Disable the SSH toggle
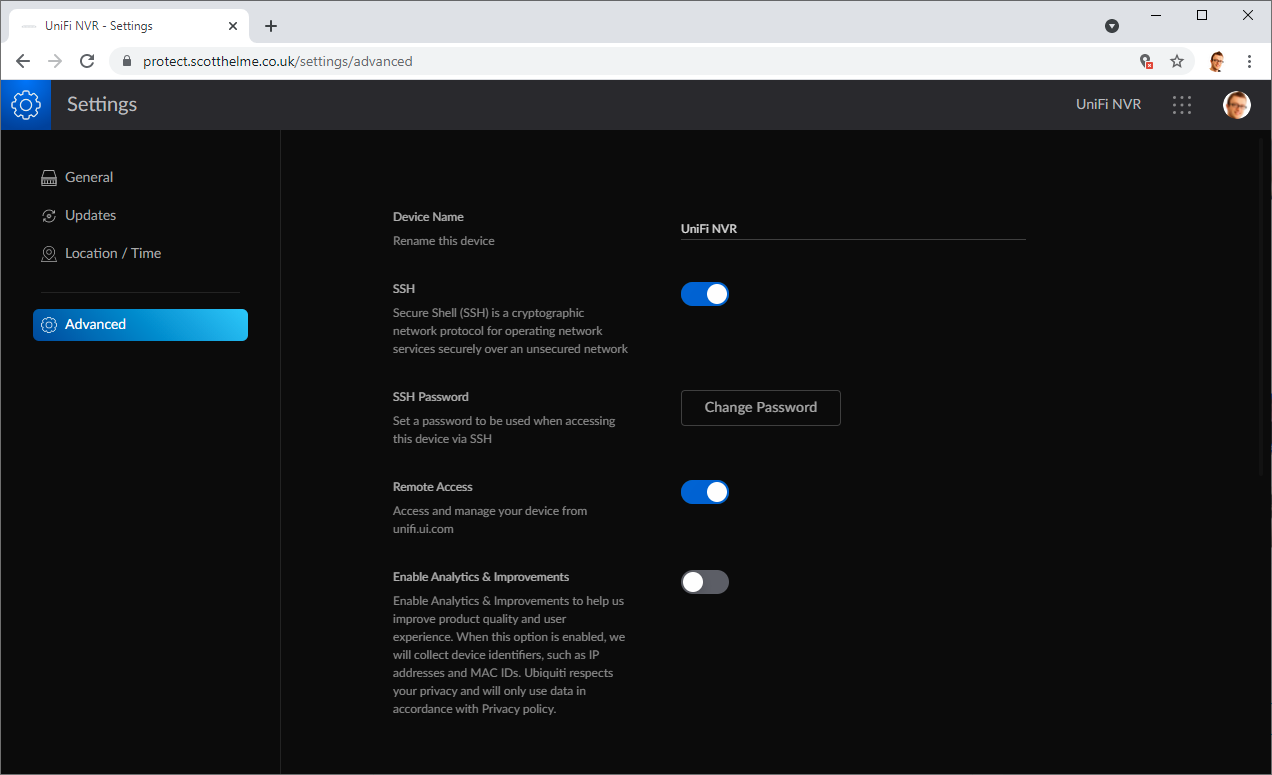1272x775 pixels. pos(705,294)
